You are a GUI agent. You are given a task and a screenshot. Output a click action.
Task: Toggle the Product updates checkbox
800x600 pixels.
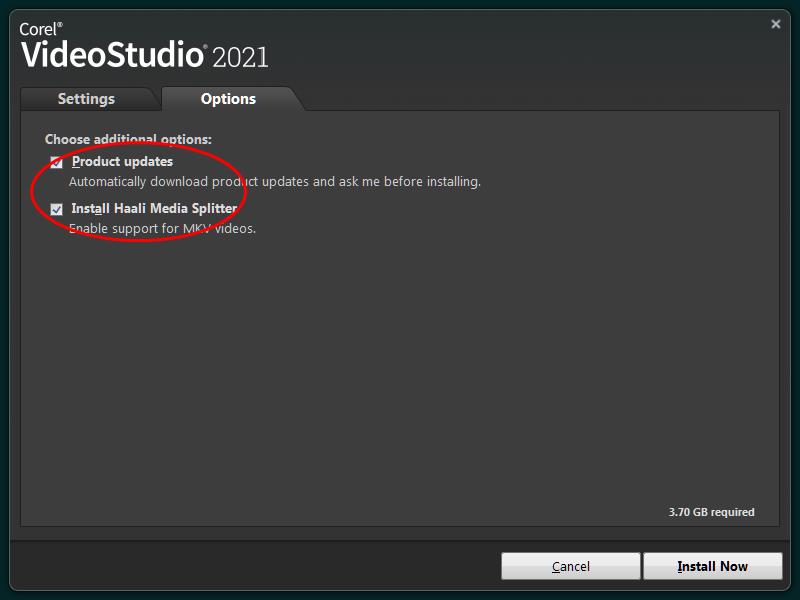pos(57,162)
